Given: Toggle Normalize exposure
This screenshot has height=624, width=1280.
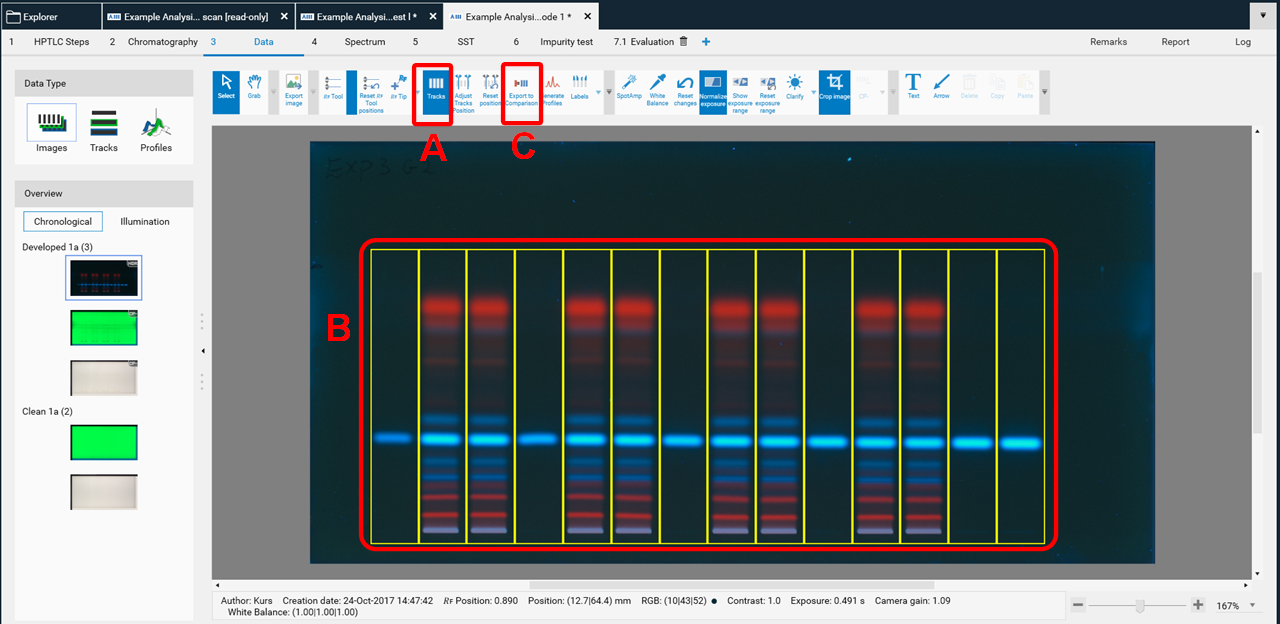Looking at the screenshot, I should (712, 92).
